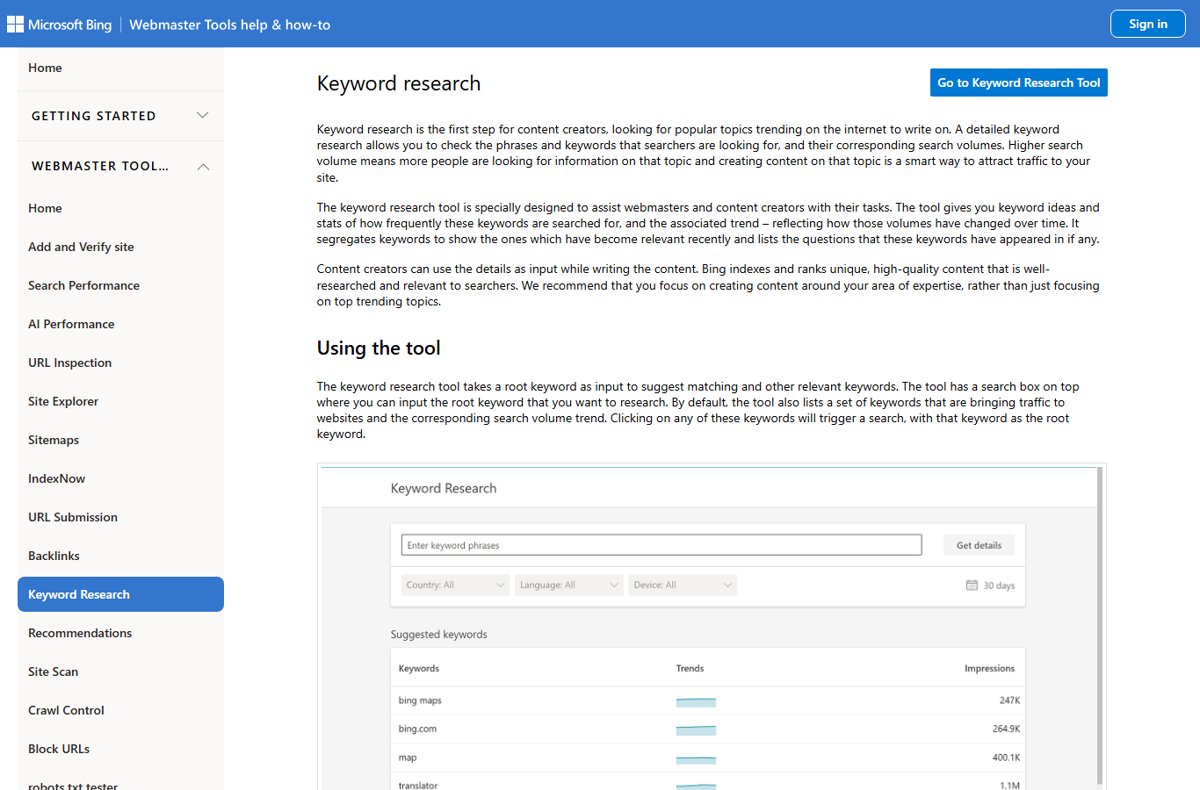The width and height of the screenshot is (1200, 790).
Task: Click the Microsoft Bing logo
Action: [x=59, y=24]
